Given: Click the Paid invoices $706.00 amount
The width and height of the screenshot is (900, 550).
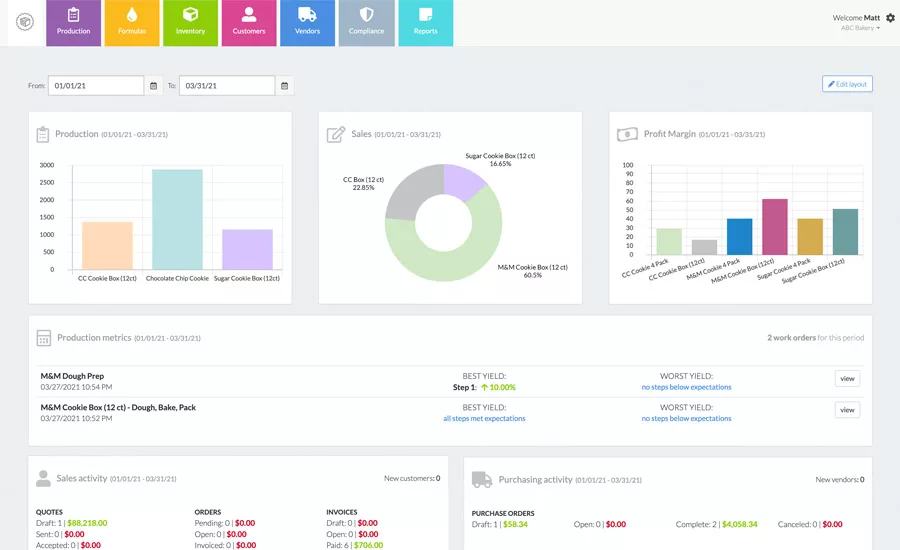Looking at the screenshot, I should (368, 545).
